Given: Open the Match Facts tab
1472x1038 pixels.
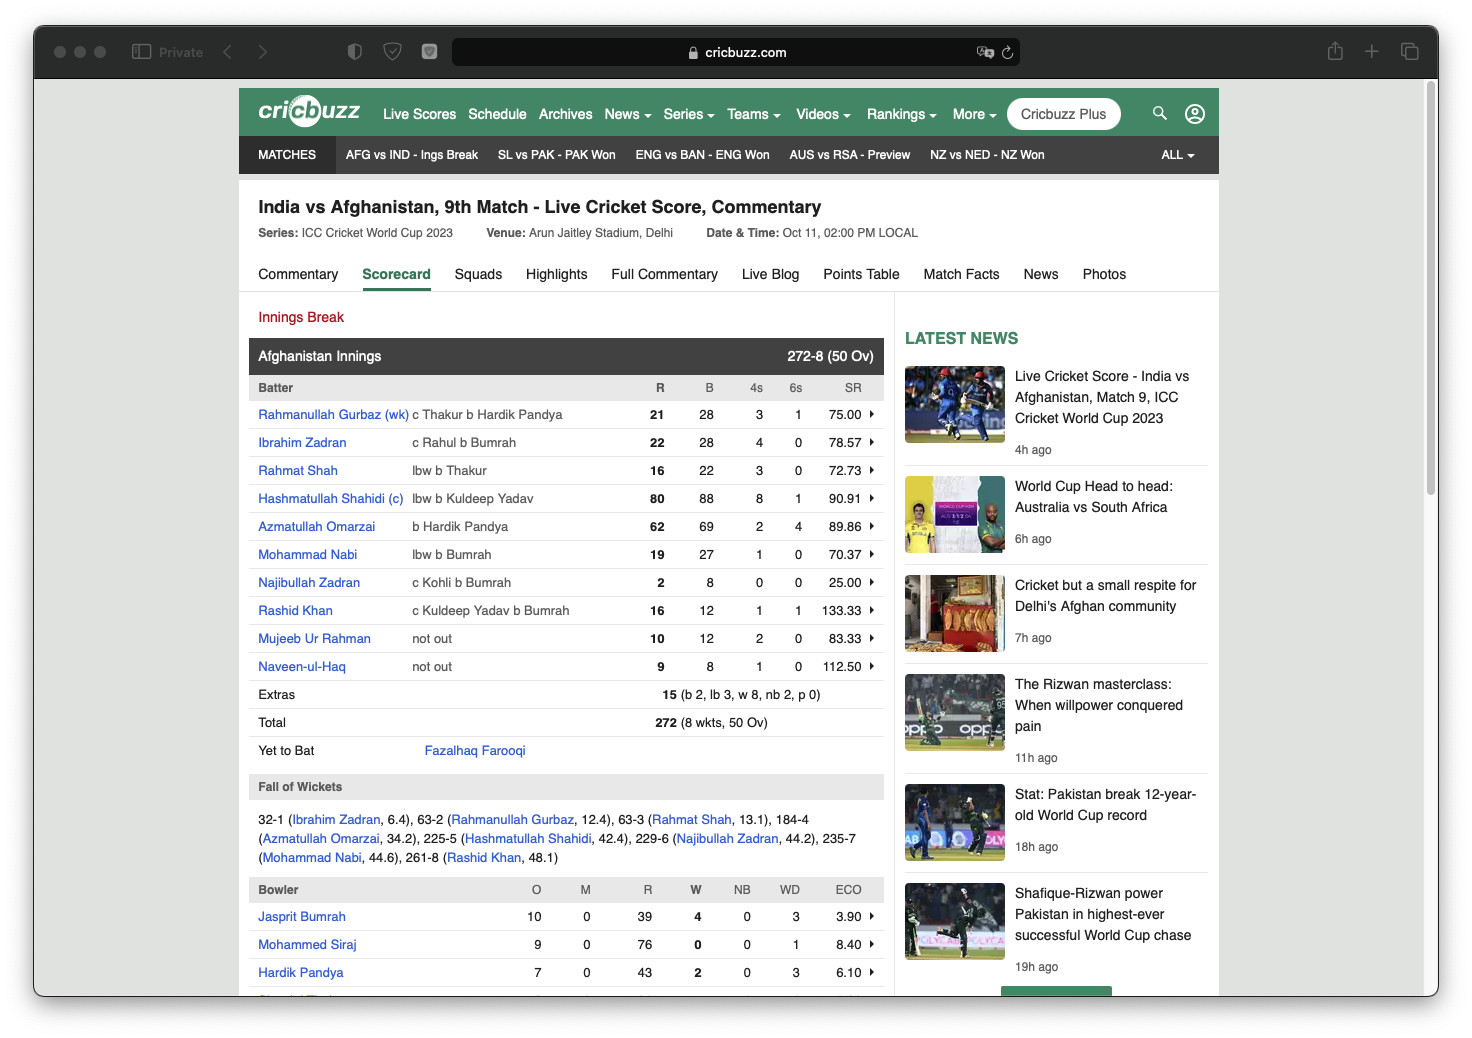Looking at the screenshot, I should (x=961, y=274).
